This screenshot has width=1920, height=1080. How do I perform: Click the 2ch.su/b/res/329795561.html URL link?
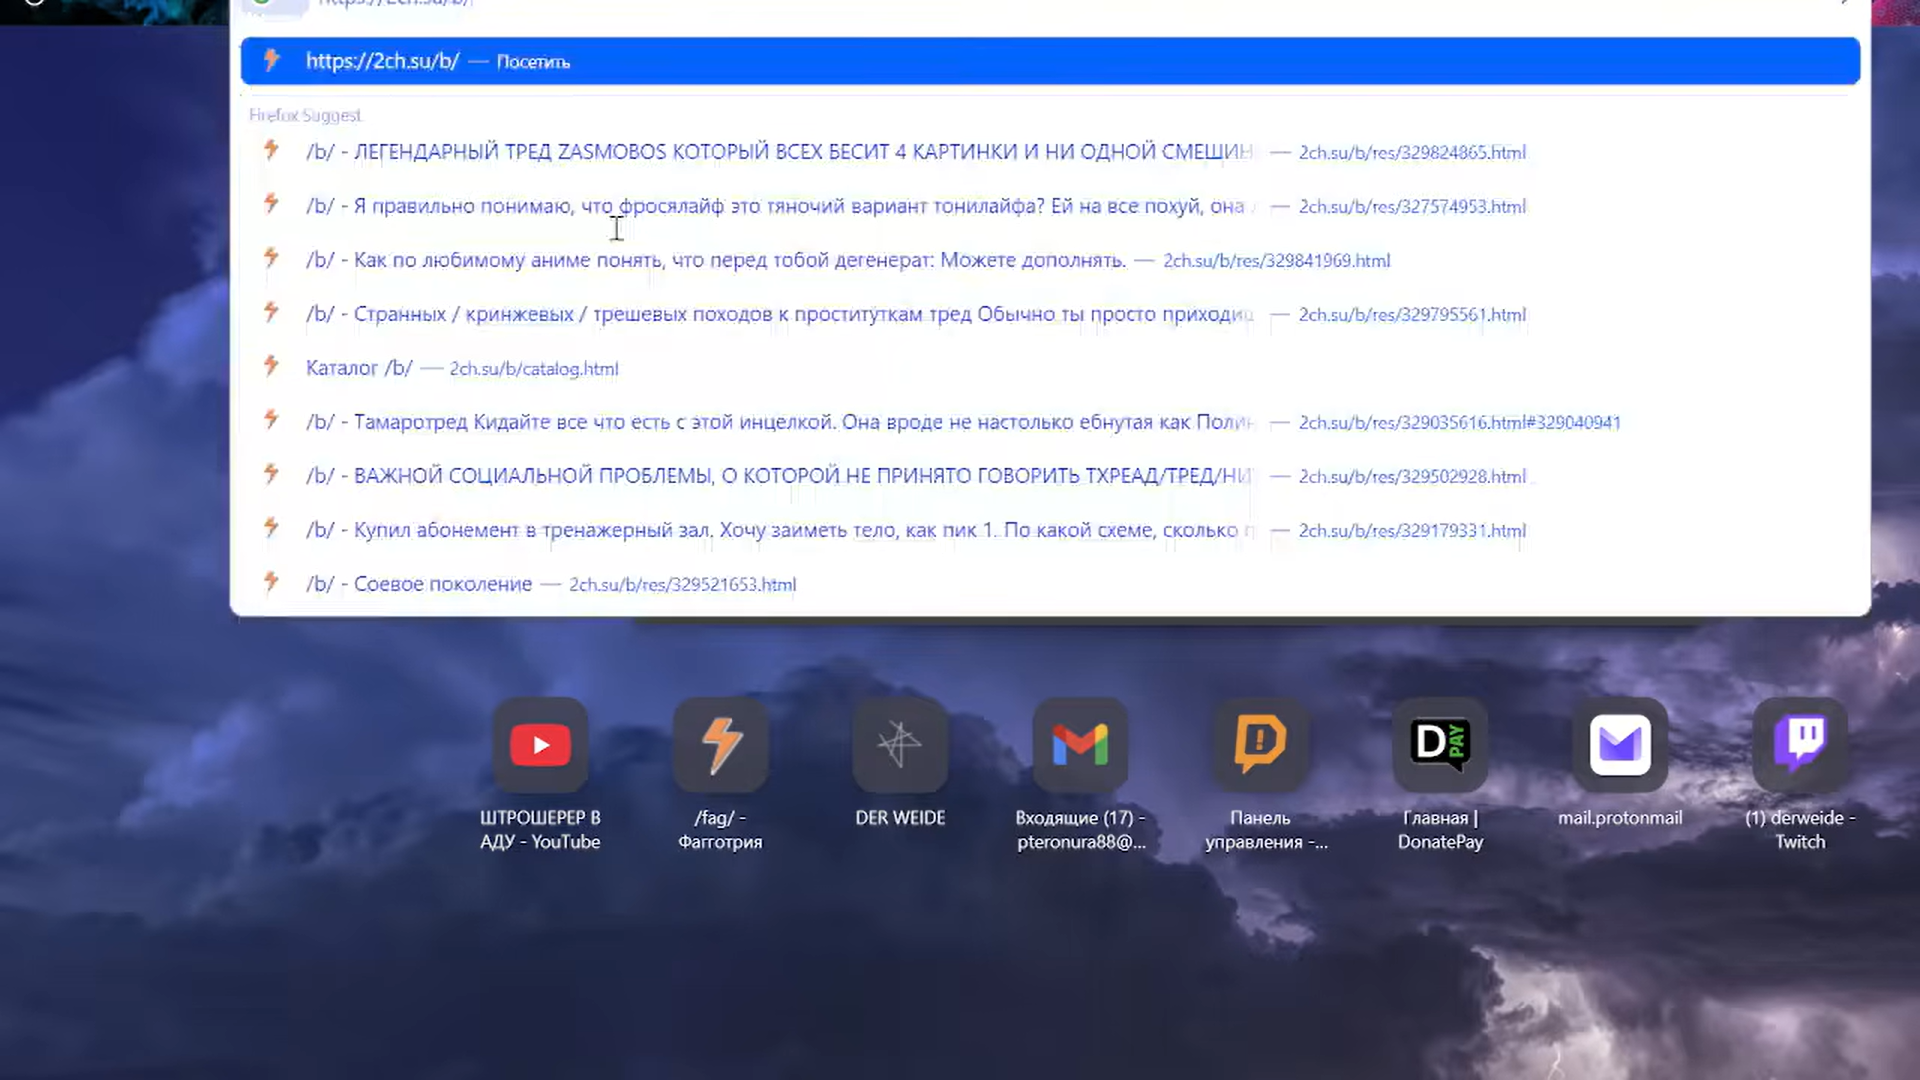pos(1412,315)
